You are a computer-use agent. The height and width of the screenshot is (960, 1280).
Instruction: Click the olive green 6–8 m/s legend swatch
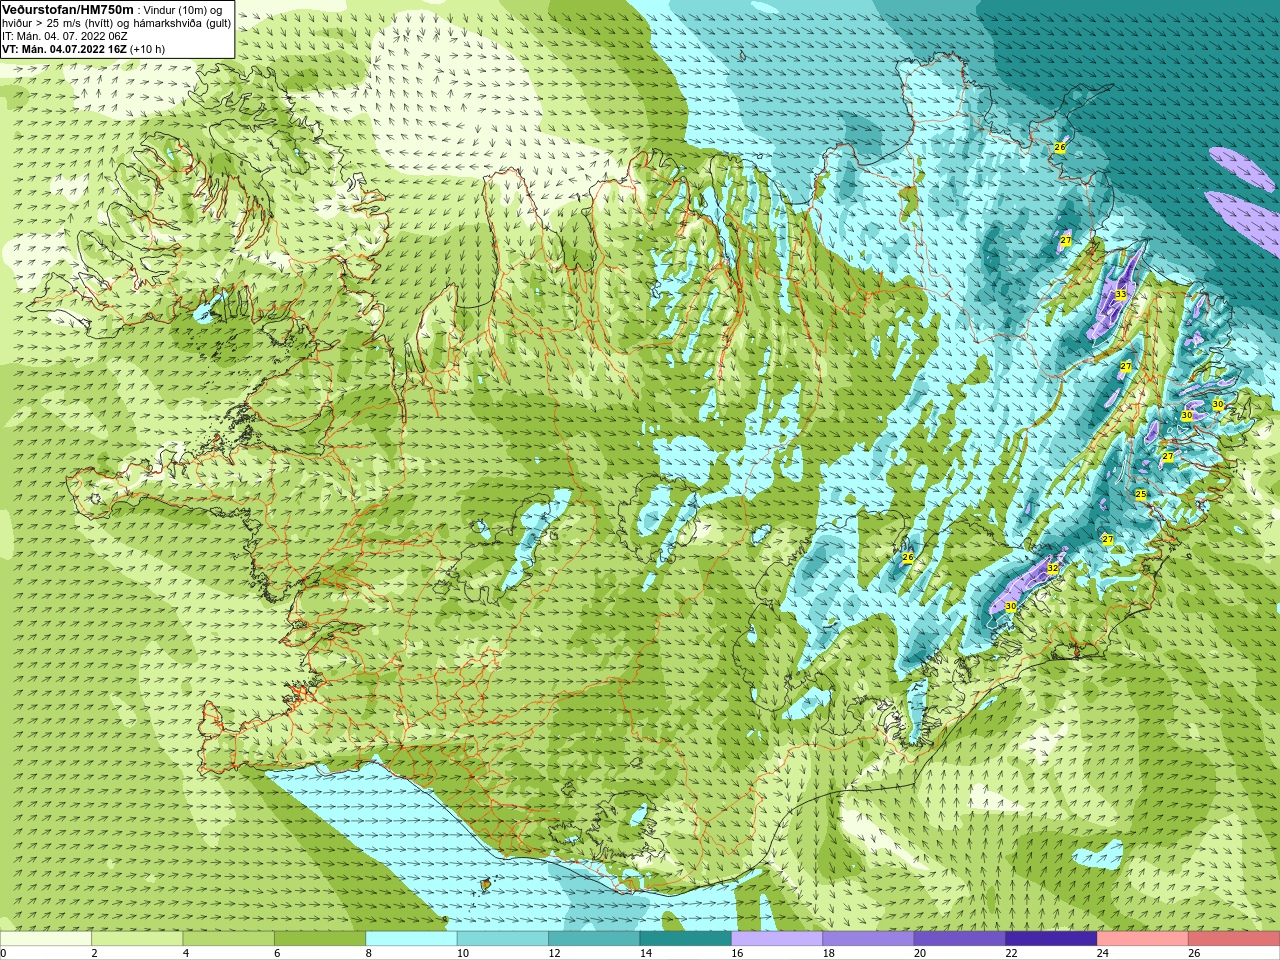(x=320, y=939)
